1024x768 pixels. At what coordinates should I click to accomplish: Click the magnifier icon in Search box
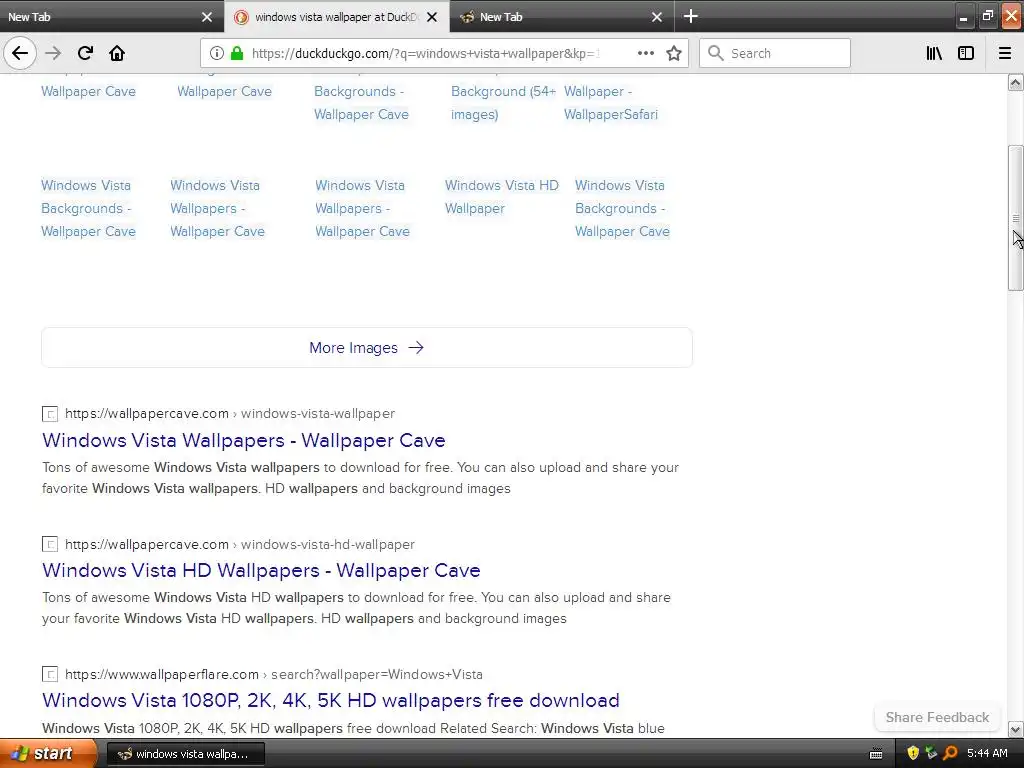[716, 53]
